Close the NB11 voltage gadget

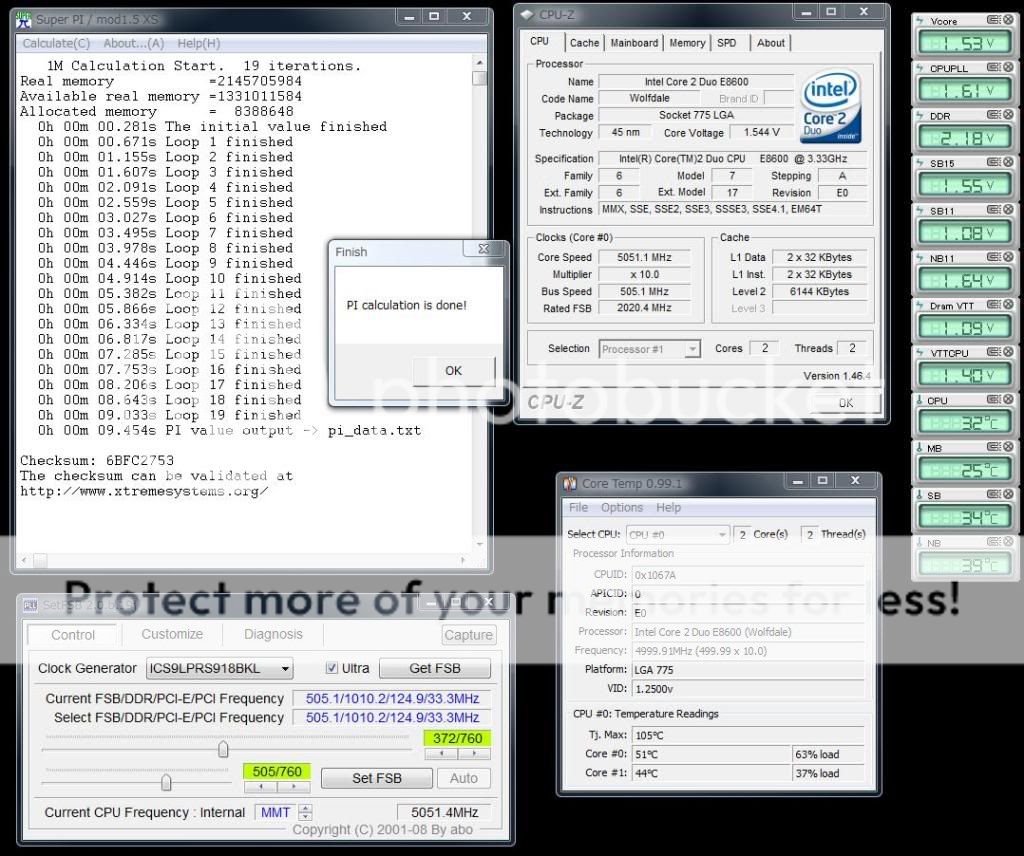pos(1008,257)
